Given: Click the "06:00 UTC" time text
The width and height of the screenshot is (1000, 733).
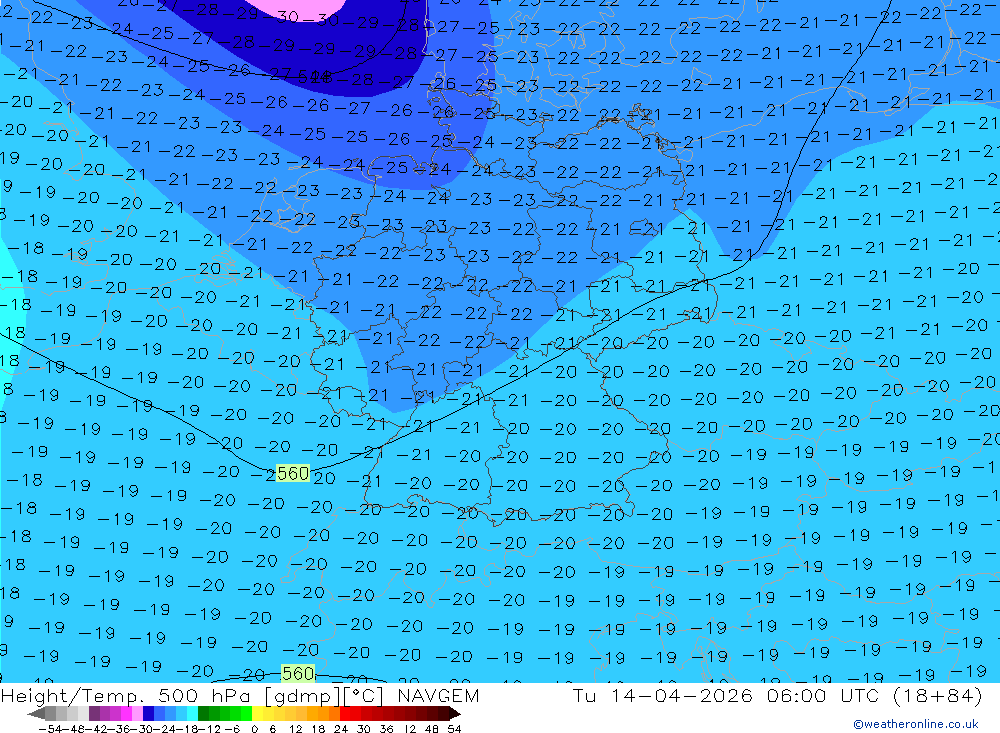Looking at the screenshot, I should pyautogui.click(x=823, y=695).
